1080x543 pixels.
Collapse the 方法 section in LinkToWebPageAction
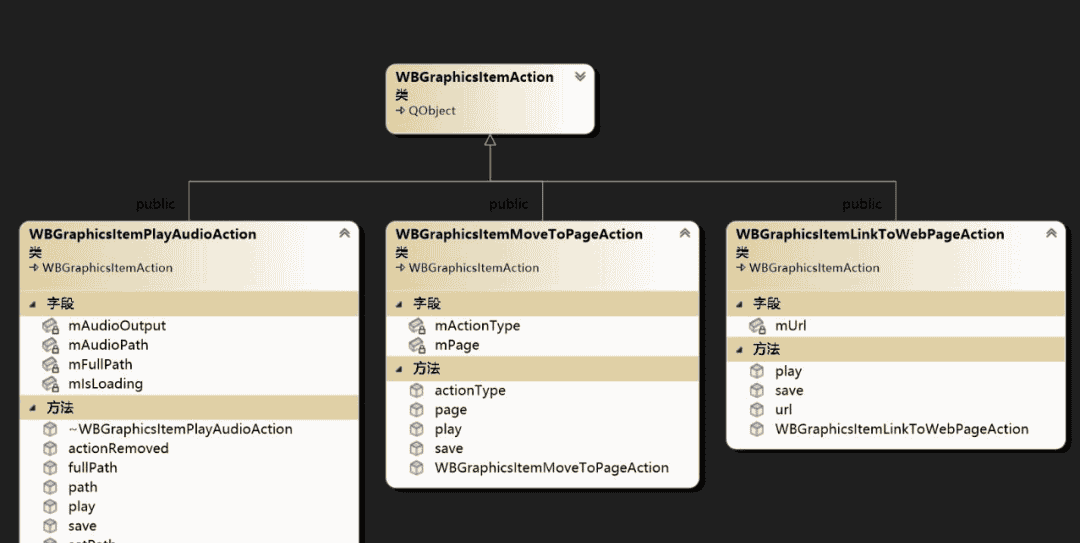pos(740,350)
